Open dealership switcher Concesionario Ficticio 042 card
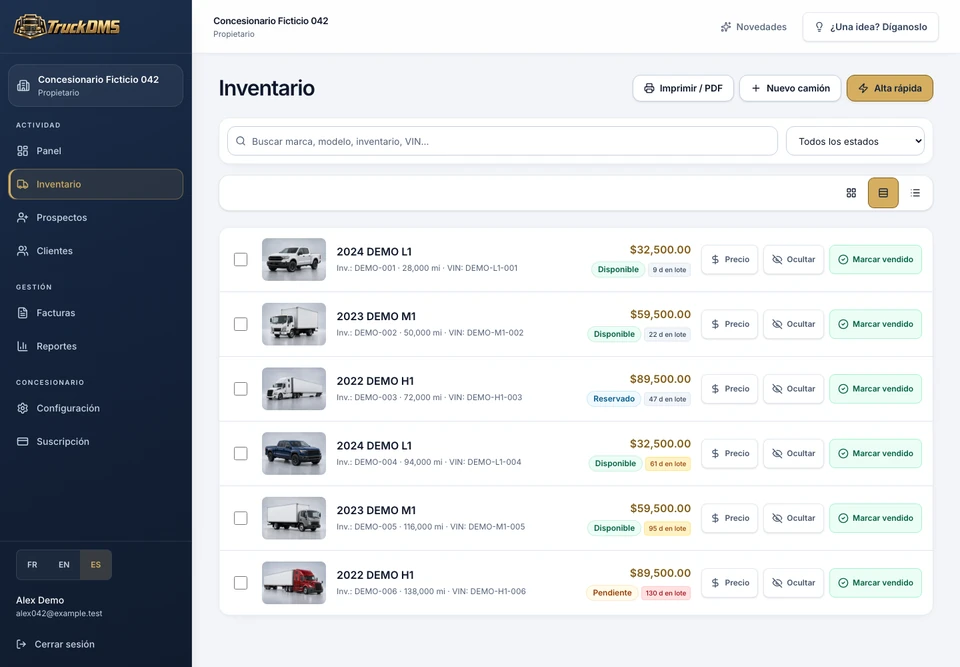The image size is (960, 667). 96,86
